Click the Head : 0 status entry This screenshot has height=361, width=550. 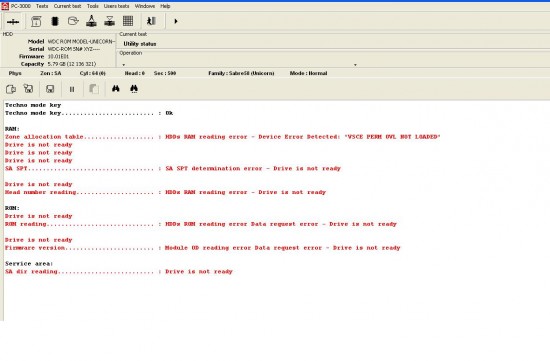[x=135, y=73]
